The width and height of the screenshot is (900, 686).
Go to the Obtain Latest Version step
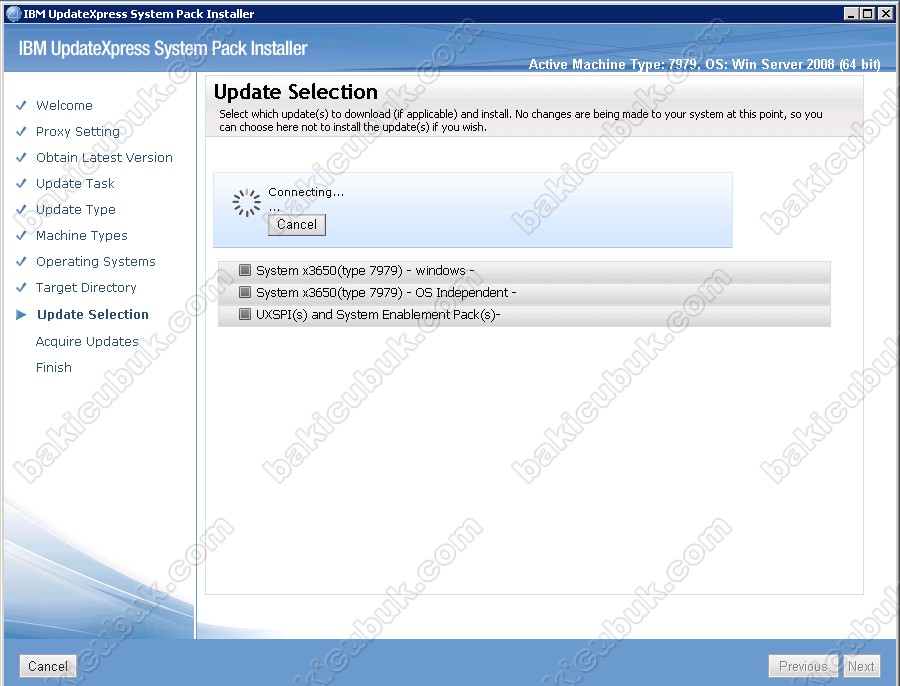pyautogui.click(x=104, y=157)
